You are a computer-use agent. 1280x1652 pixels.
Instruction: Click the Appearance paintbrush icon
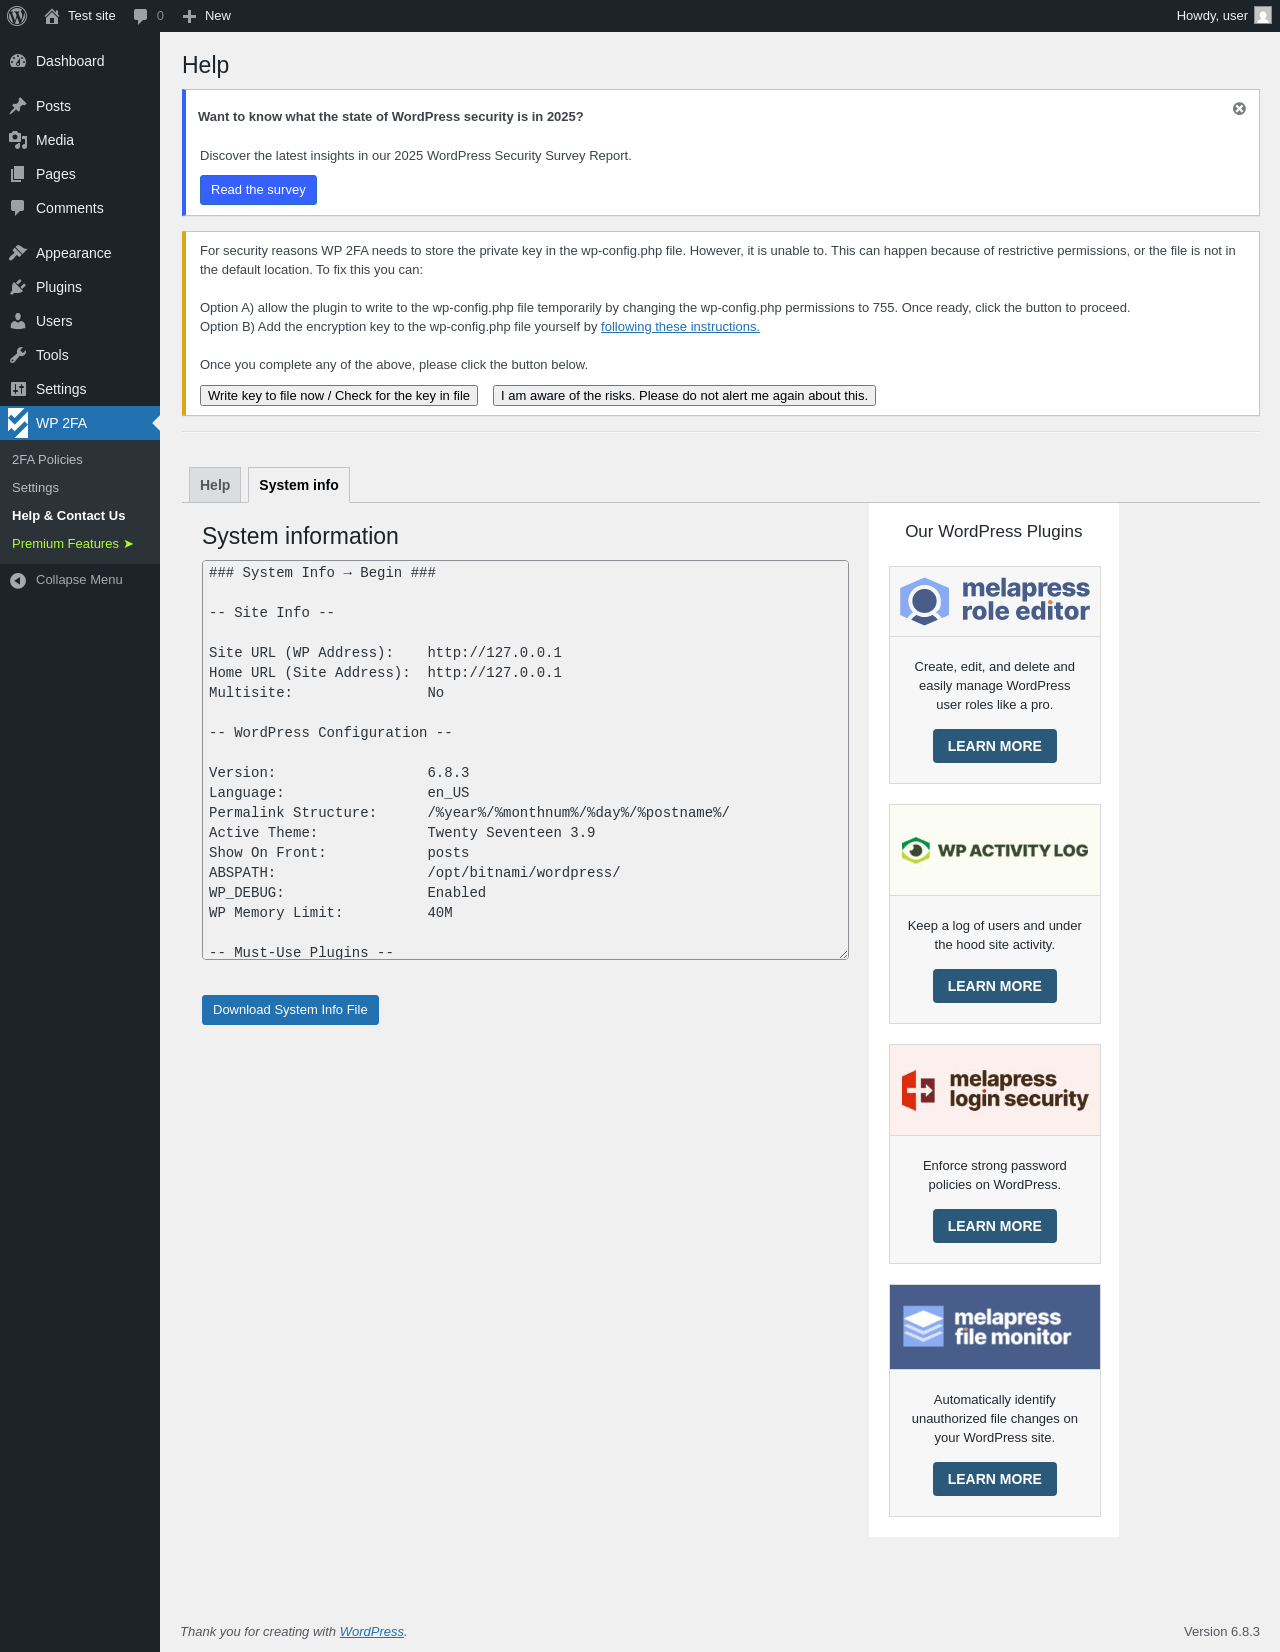18,253
